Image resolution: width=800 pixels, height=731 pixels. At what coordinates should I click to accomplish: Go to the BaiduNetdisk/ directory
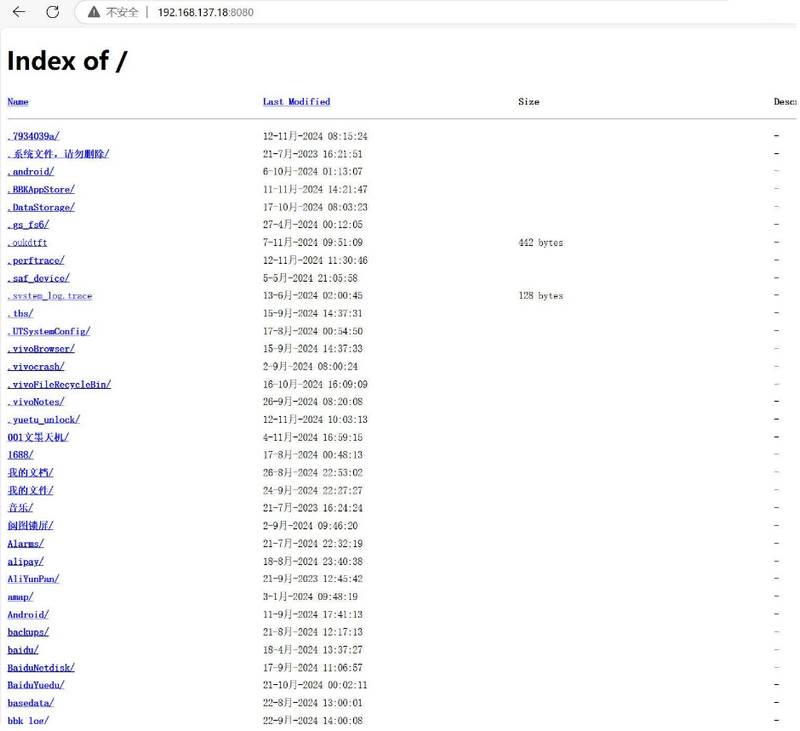pyautogui.click(x=41, y=668)
